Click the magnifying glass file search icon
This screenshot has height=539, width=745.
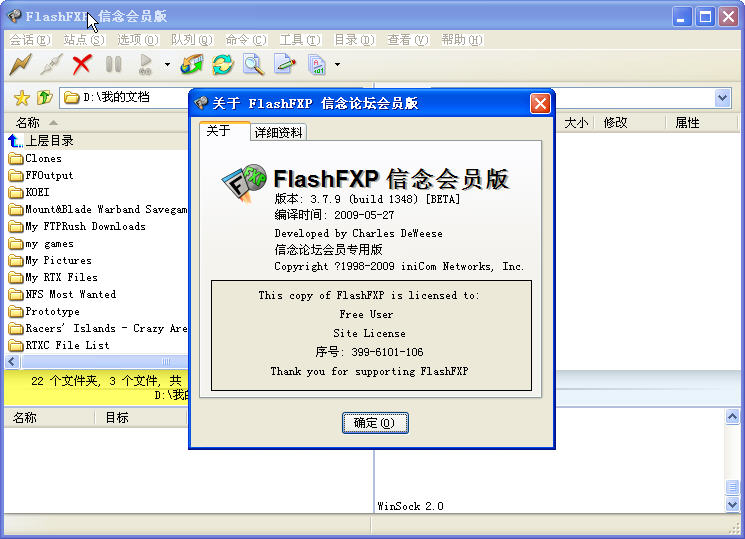point(254,65)
